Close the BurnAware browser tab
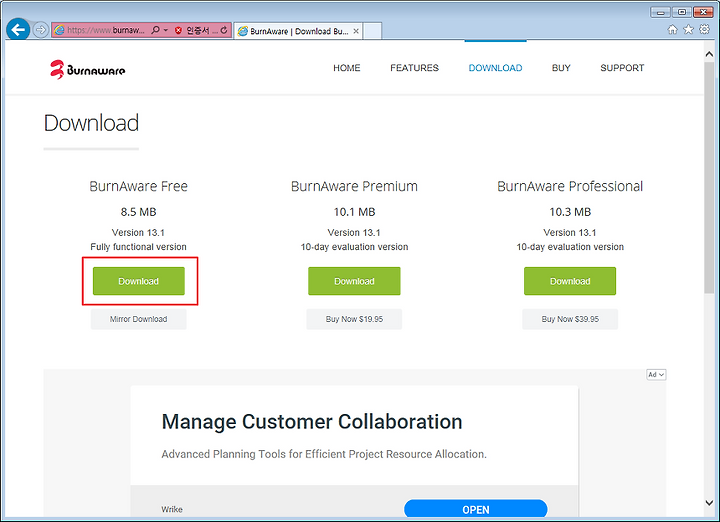Screen dimensions: 720x522 356,31
